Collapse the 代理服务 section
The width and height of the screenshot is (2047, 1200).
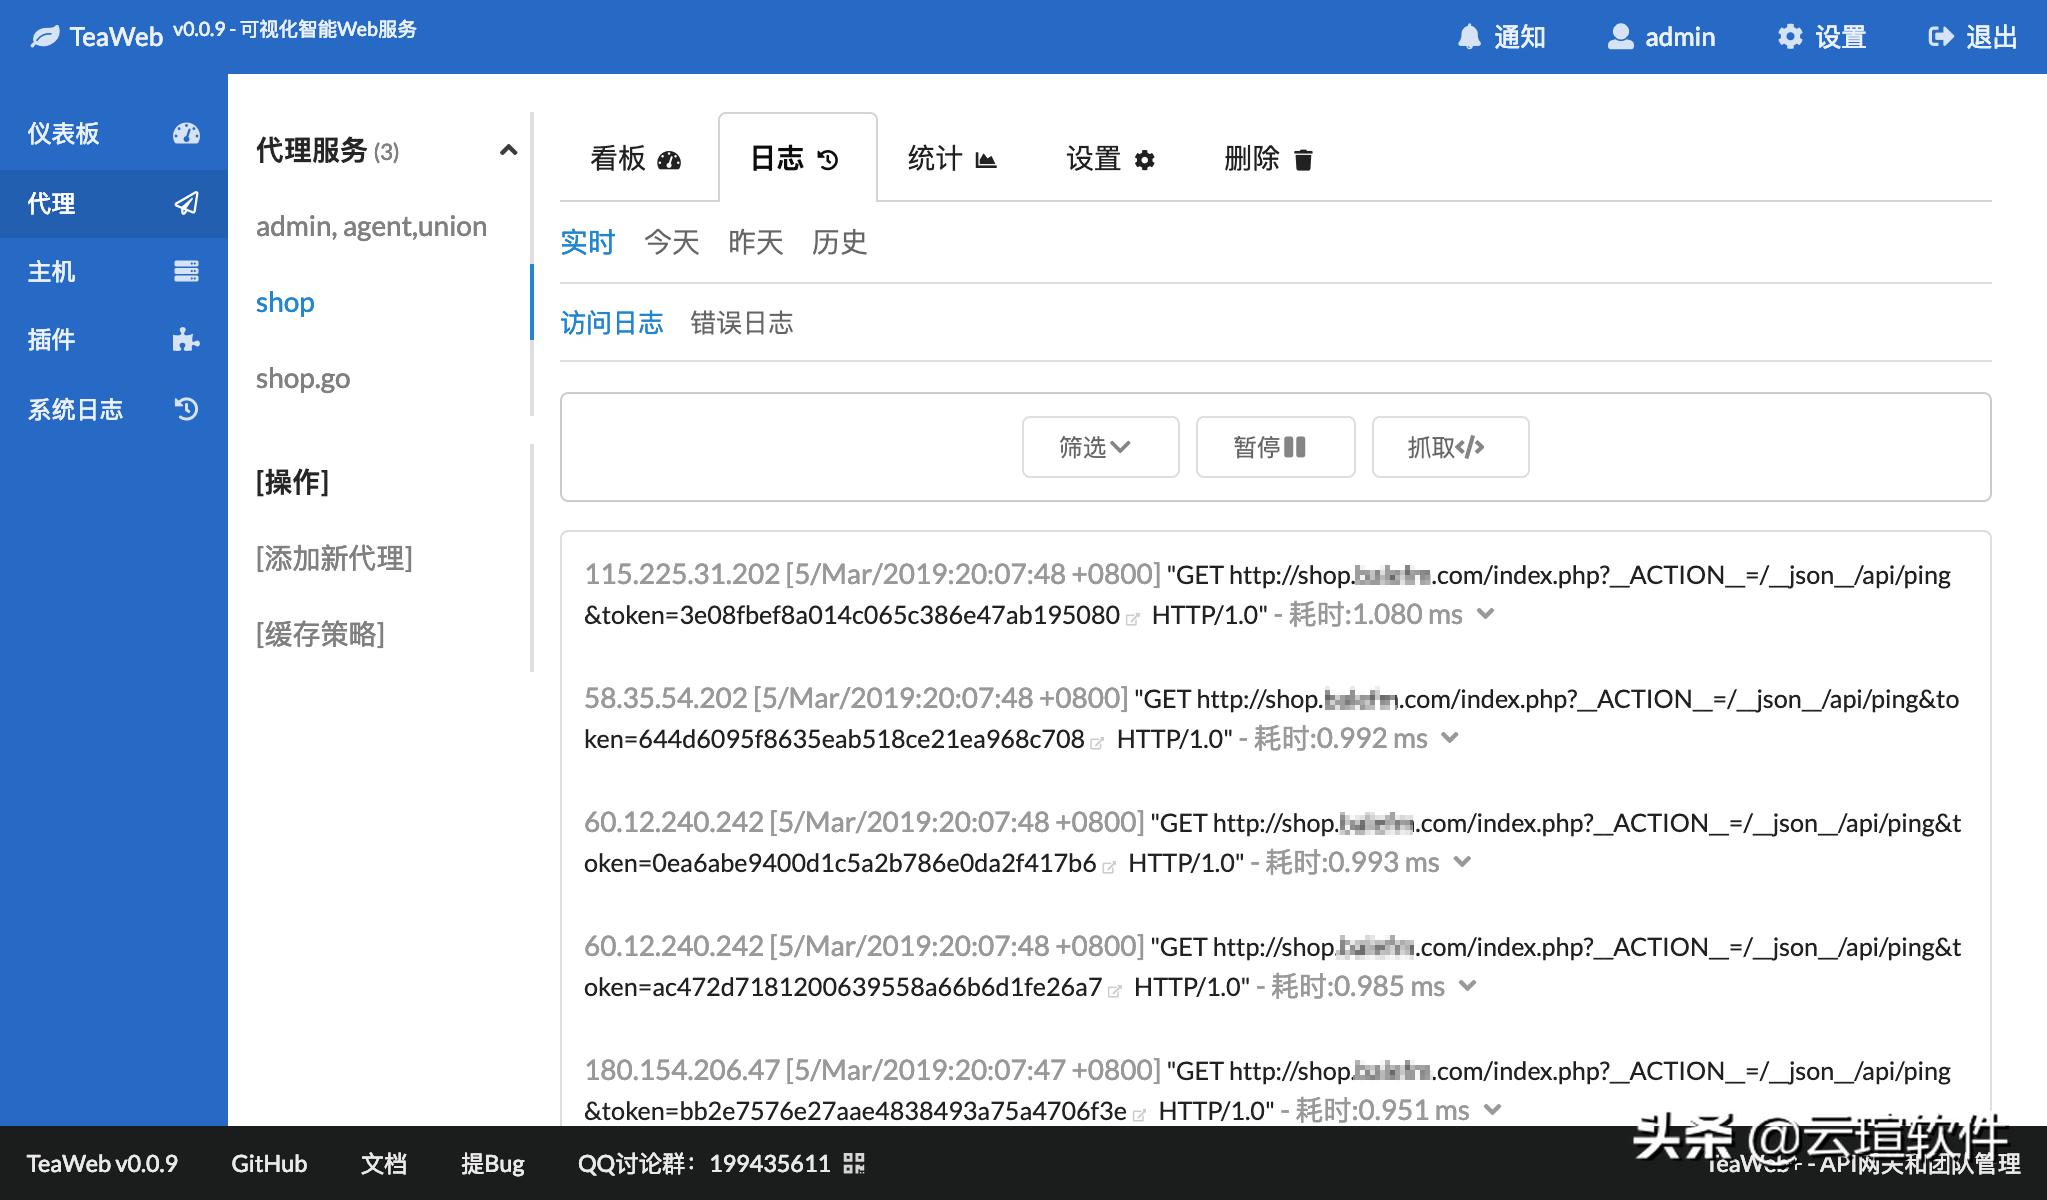509,150
